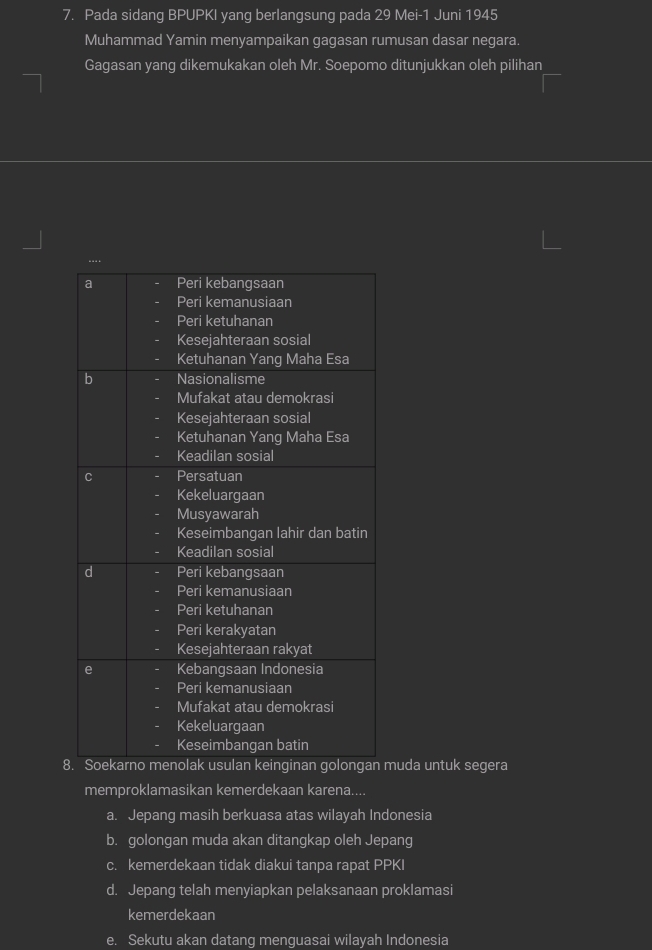
Task: Click the row label cell "e" in the table
Action: pyautogui.click(x=102, y=708)
